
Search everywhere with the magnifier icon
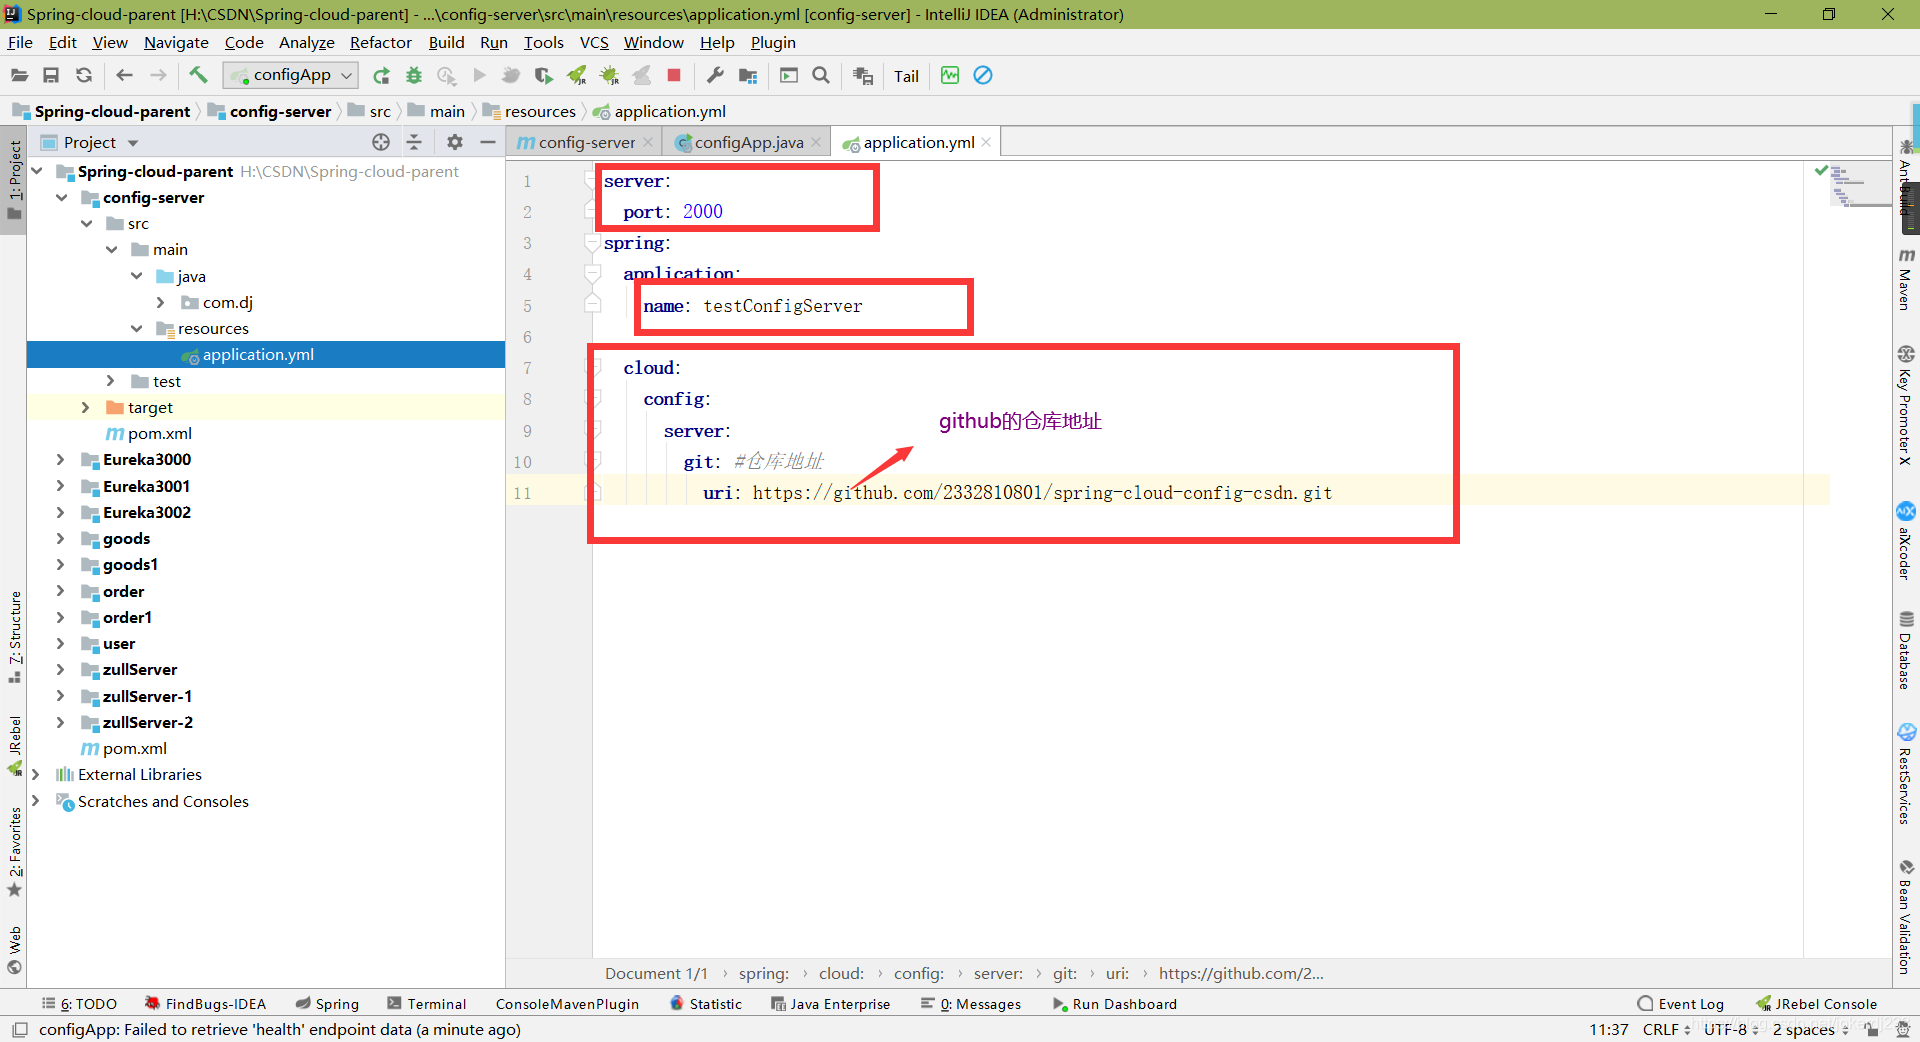tap(821, 75)
